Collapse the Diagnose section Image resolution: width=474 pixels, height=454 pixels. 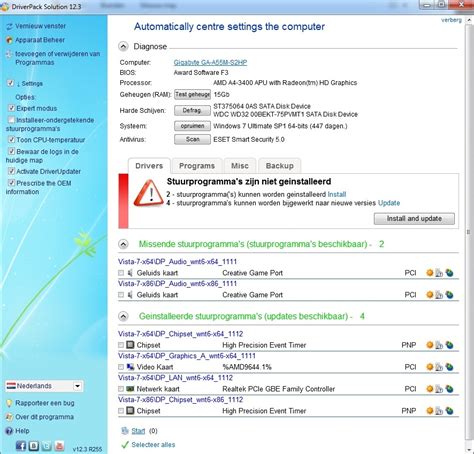[123, 46]
